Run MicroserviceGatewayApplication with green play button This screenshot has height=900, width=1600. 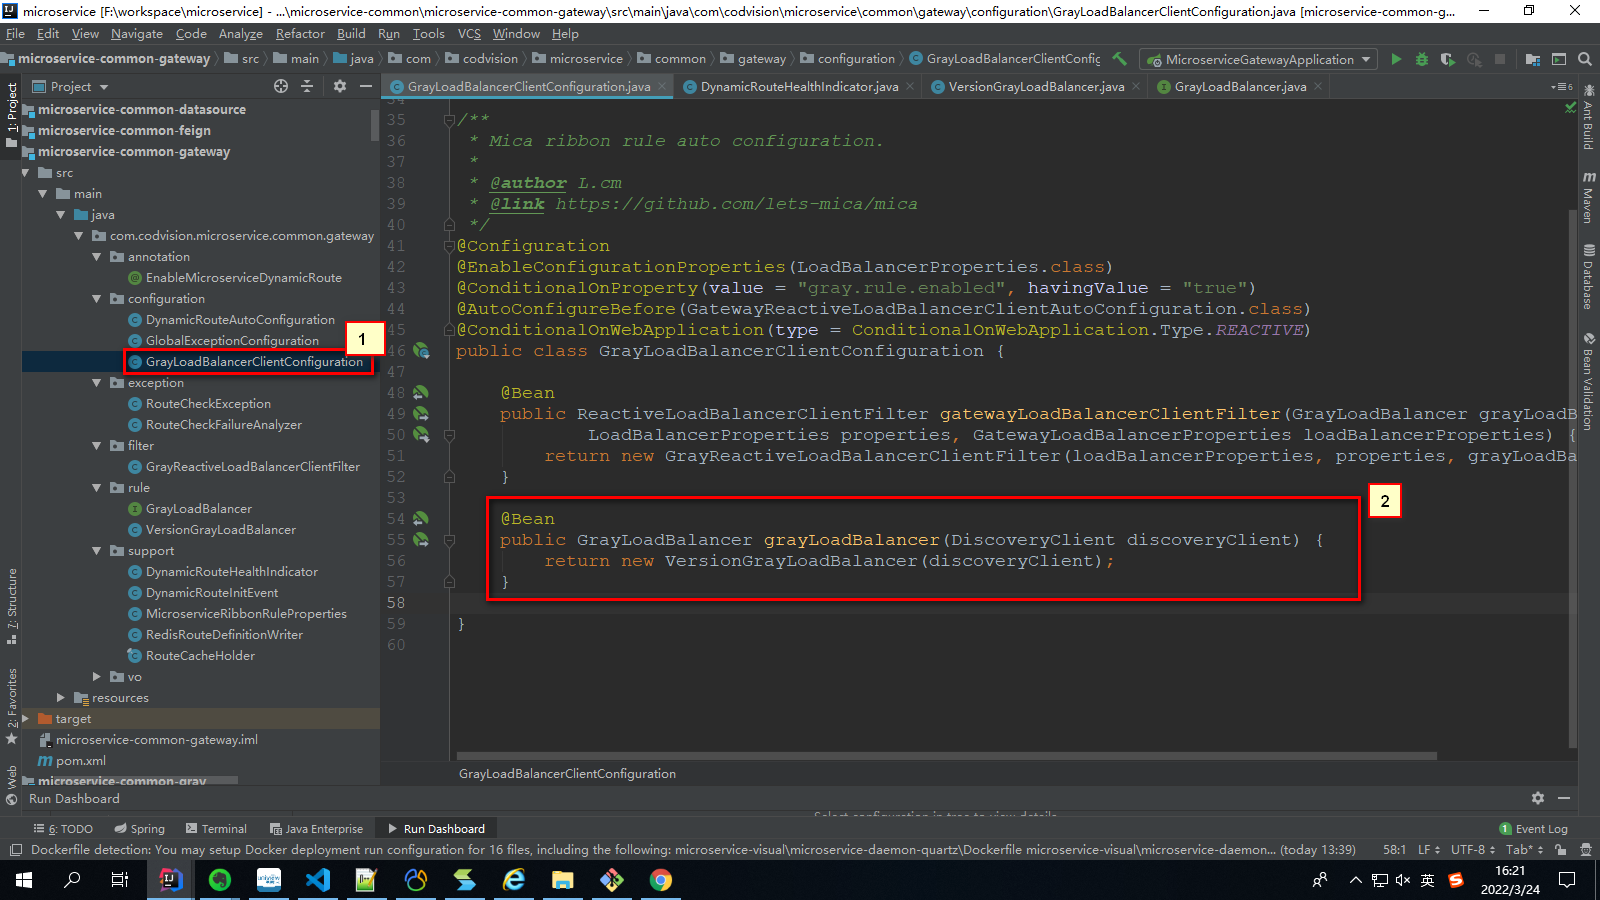tap(1396, 59)
